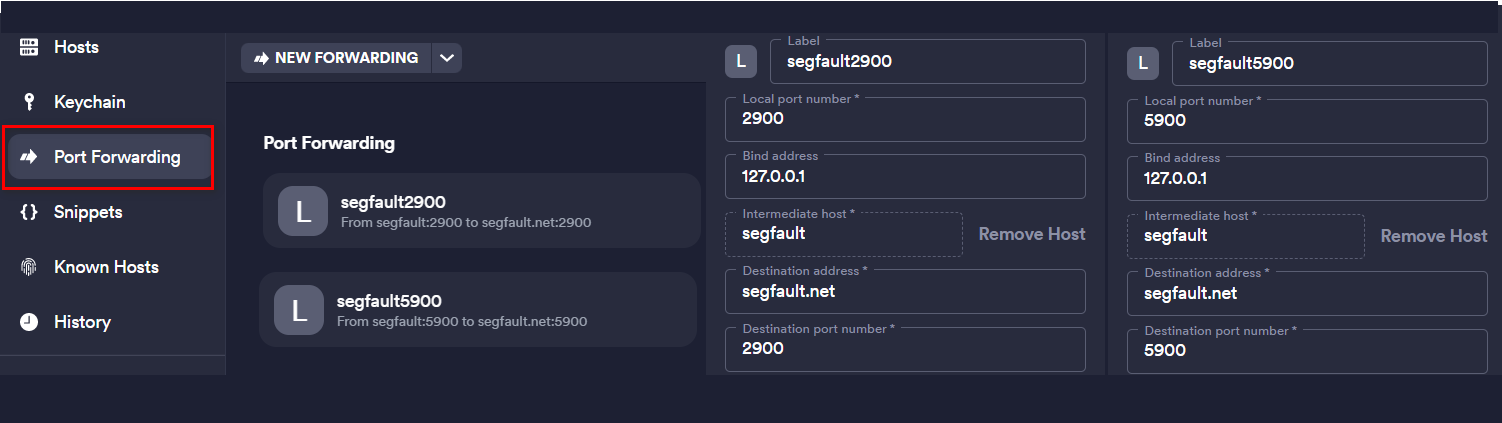Open the History clock icon

(x=29, y=322)
